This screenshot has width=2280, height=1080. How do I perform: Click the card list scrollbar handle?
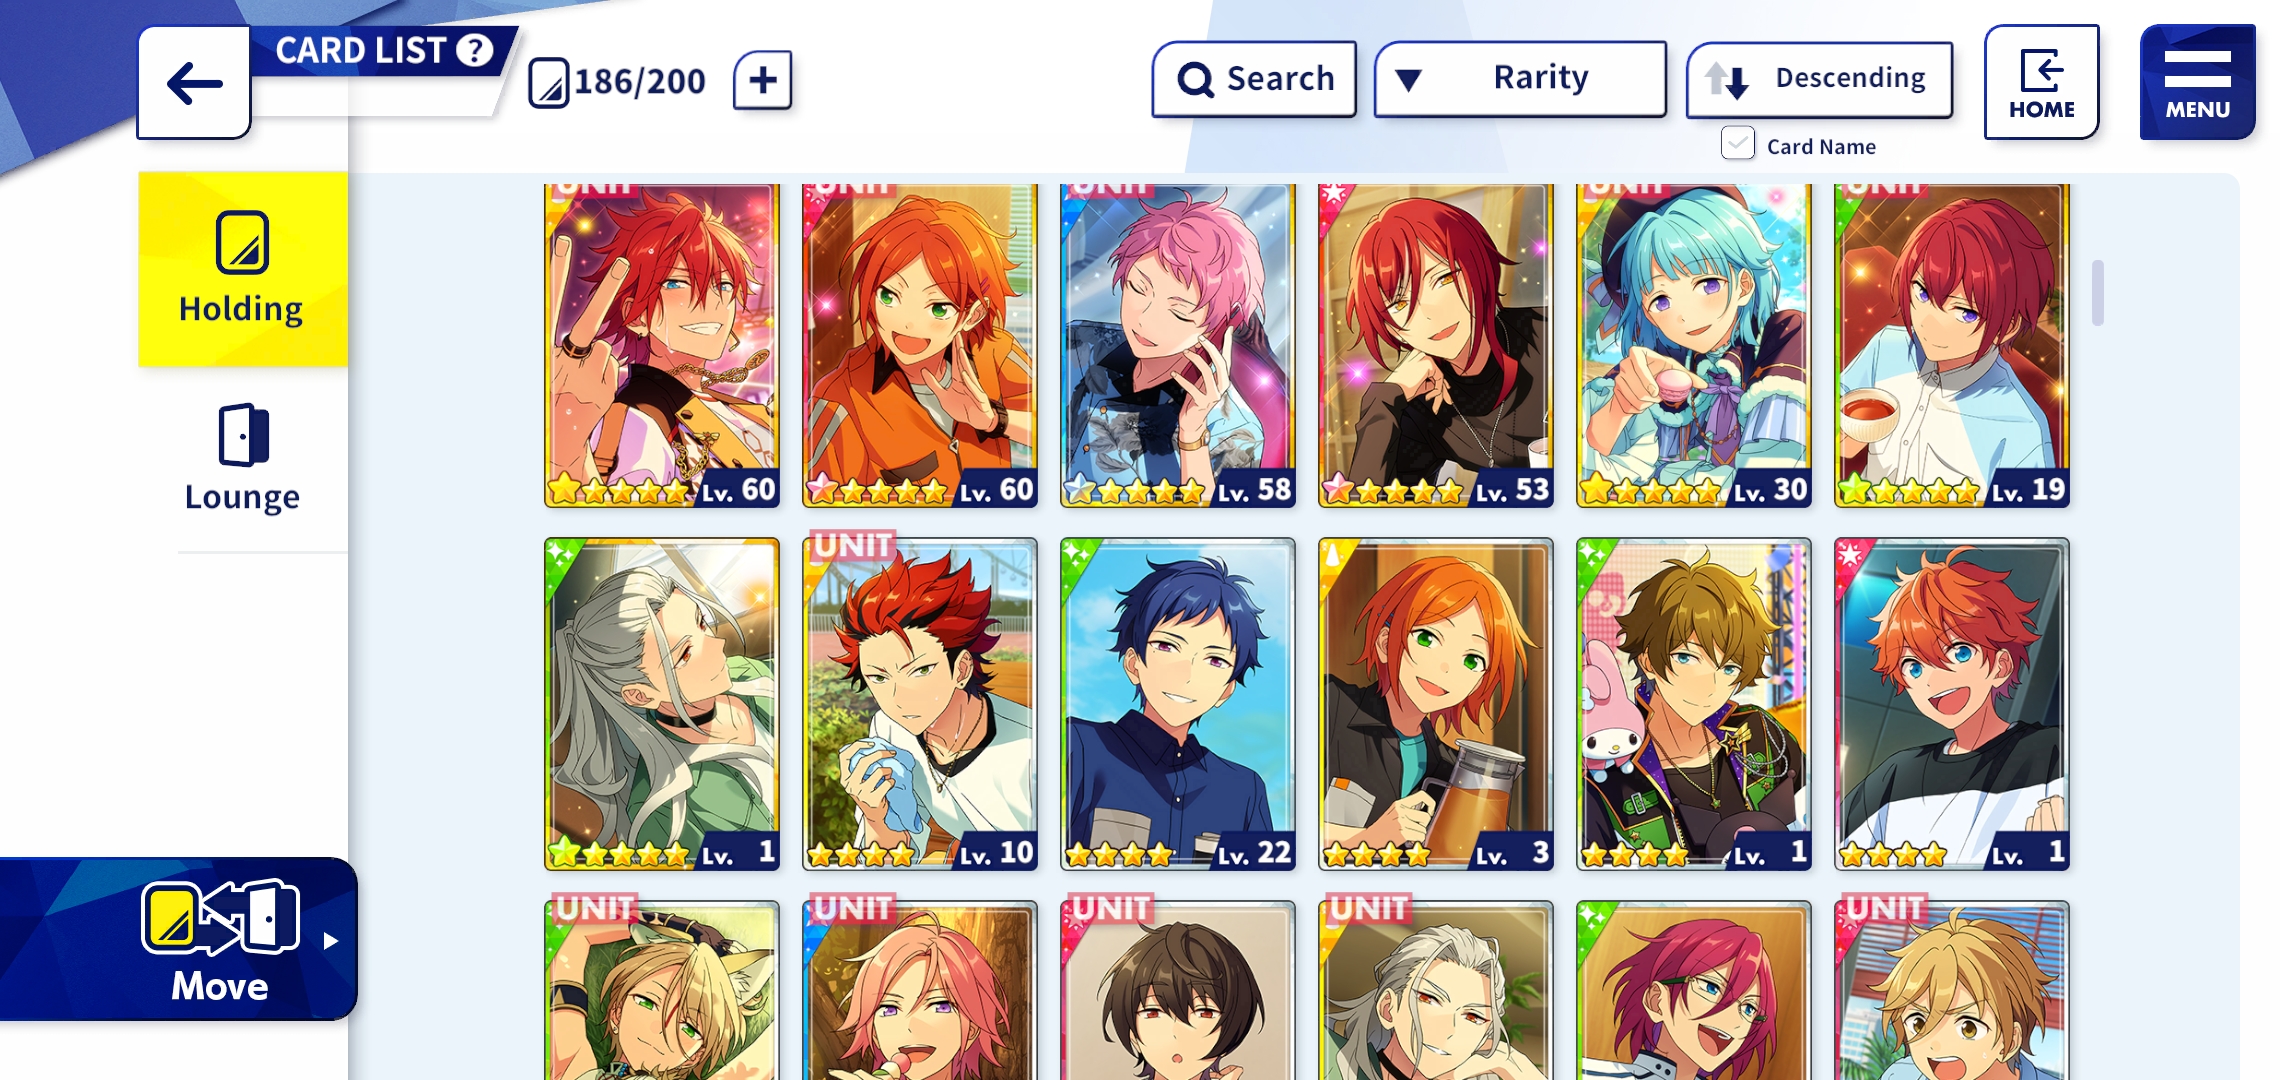click(2097, 292)
